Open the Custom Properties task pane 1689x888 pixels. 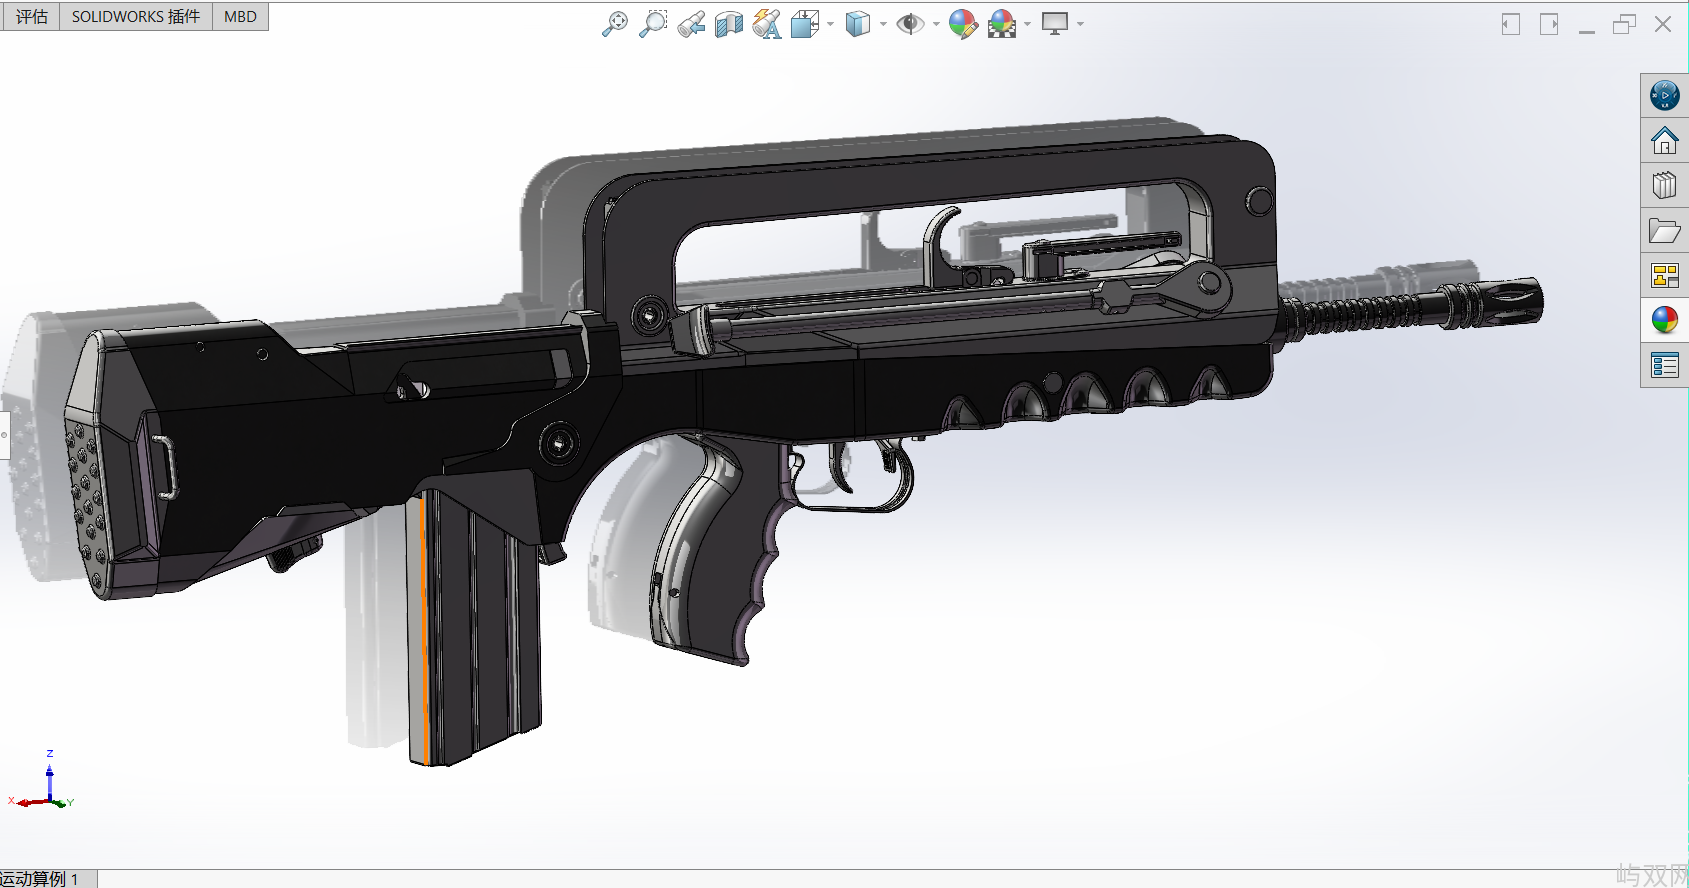[1665, 366]
